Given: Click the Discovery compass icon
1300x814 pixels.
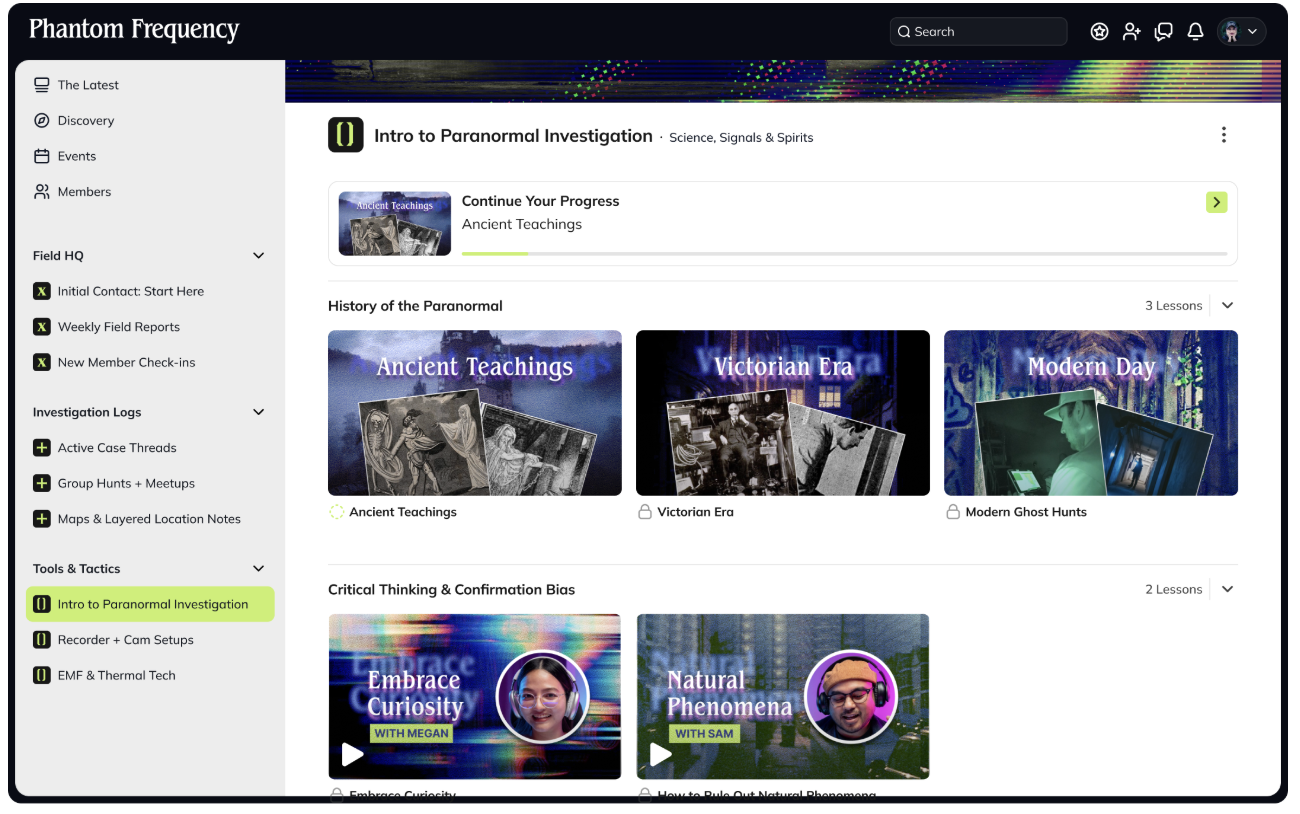Looking at the screenshot, I should pos(41,121).
